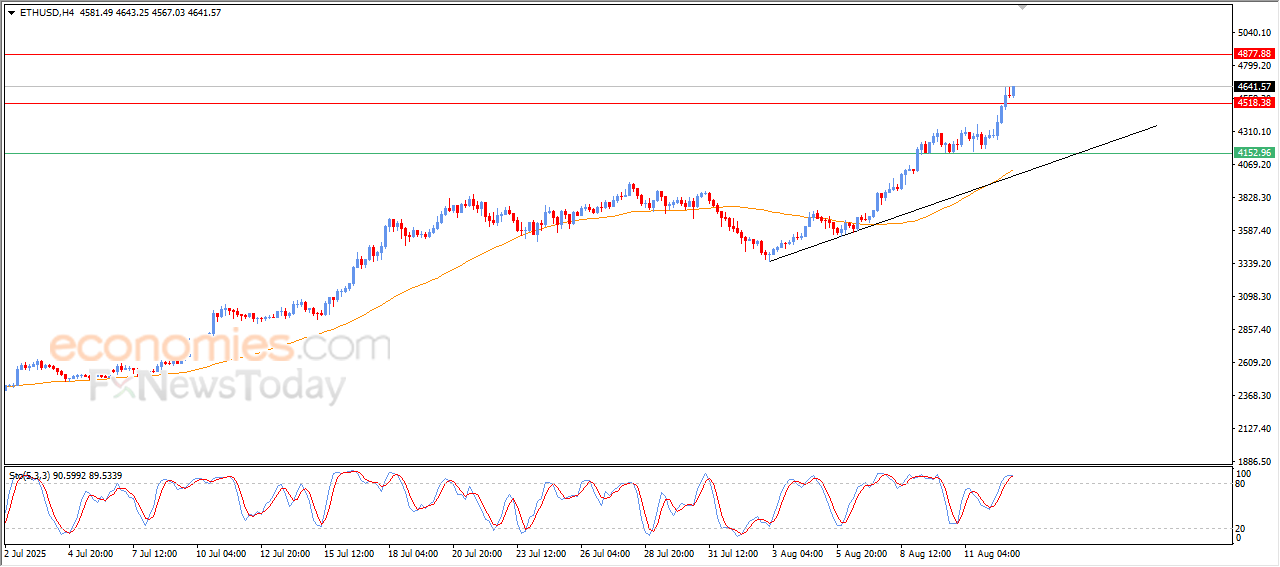This screenshot has width=1280, height=567.
Task: Click the gray chart shift marker triangle
Action: coord(1023,7)
